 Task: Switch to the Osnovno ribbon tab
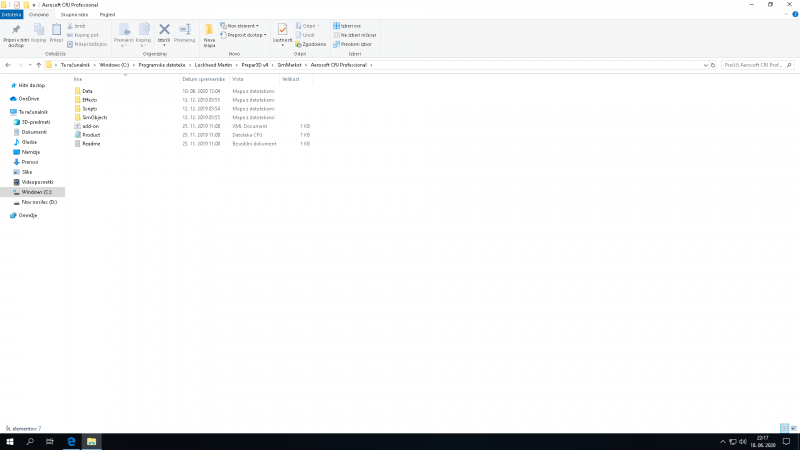(x=39, y=15)
